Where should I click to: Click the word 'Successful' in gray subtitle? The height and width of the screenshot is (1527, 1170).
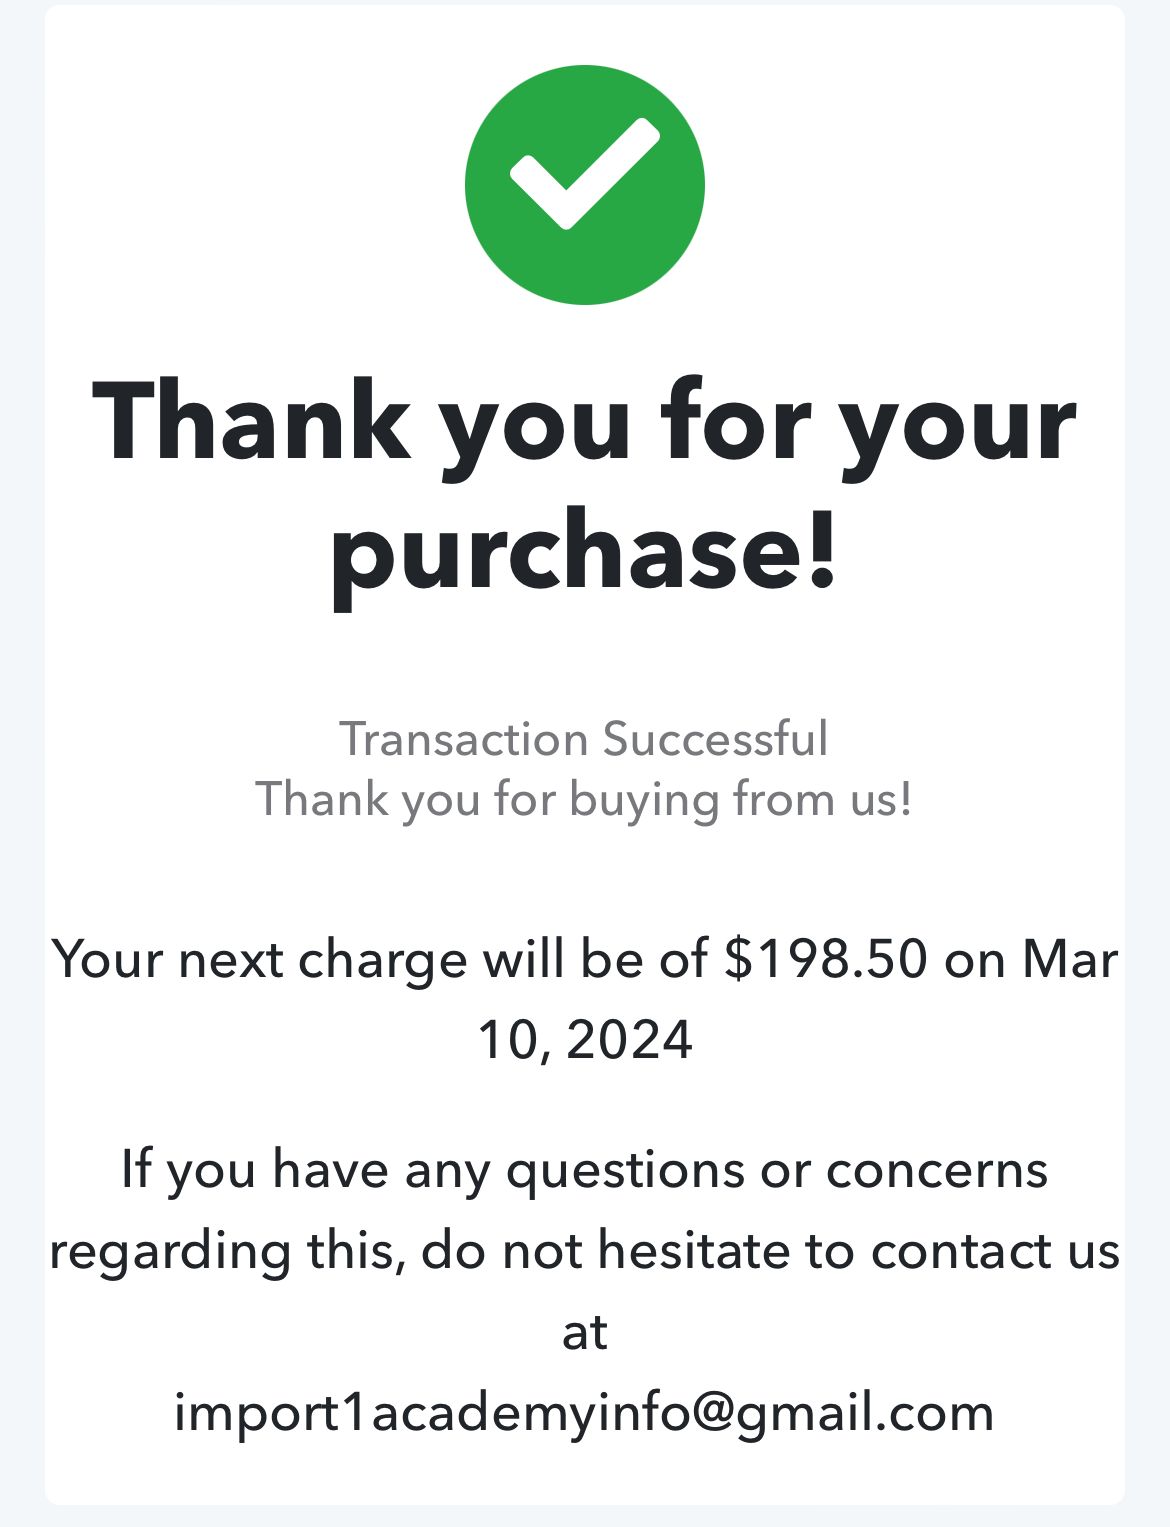coord(715,739)
